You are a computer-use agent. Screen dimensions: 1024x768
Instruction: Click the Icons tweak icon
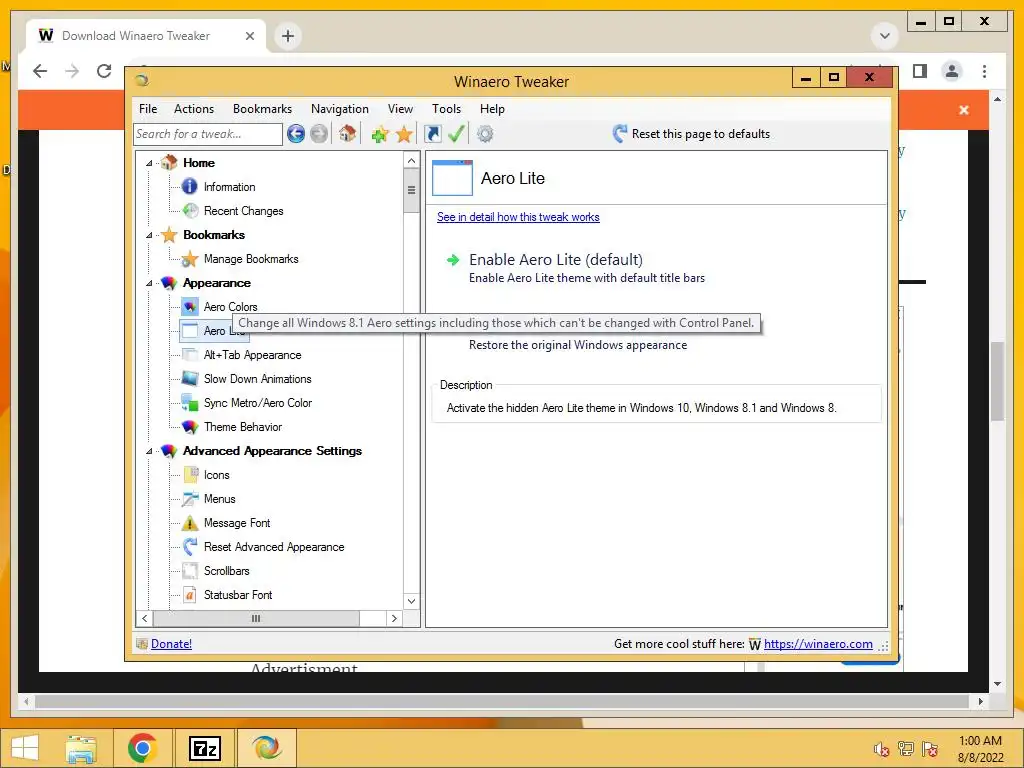tap(190, 475)
